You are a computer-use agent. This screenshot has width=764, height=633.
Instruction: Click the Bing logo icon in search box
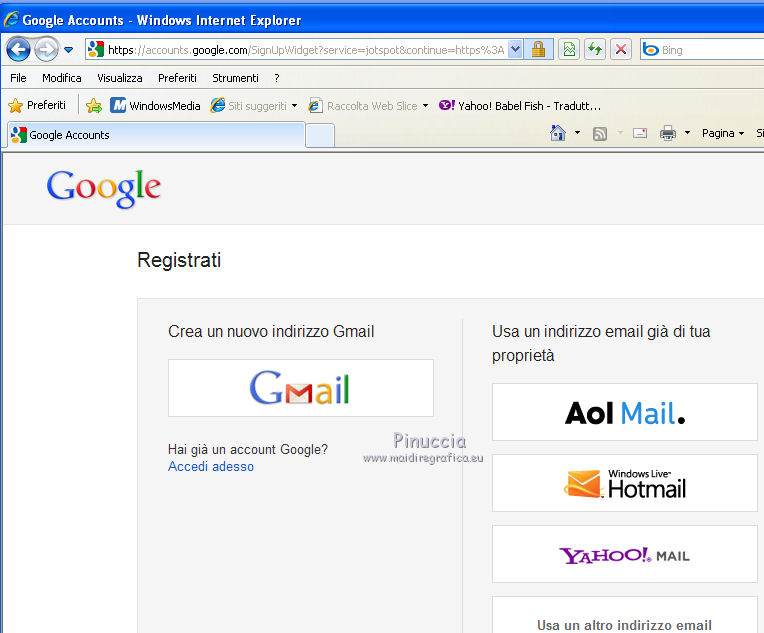pyautogui.click(x=650, y=50)
